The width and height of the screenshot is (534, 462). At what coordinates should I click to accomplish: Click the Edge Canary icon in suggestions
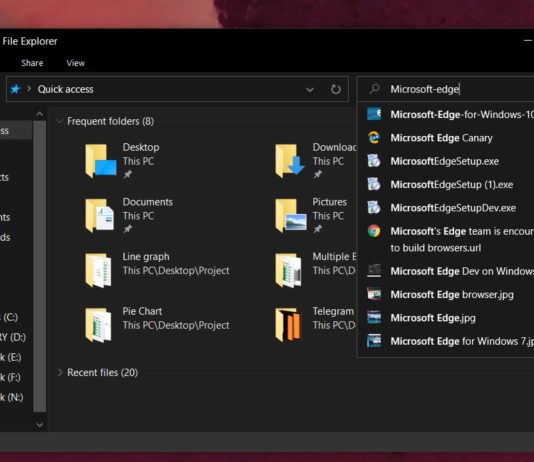pos(374,138)
